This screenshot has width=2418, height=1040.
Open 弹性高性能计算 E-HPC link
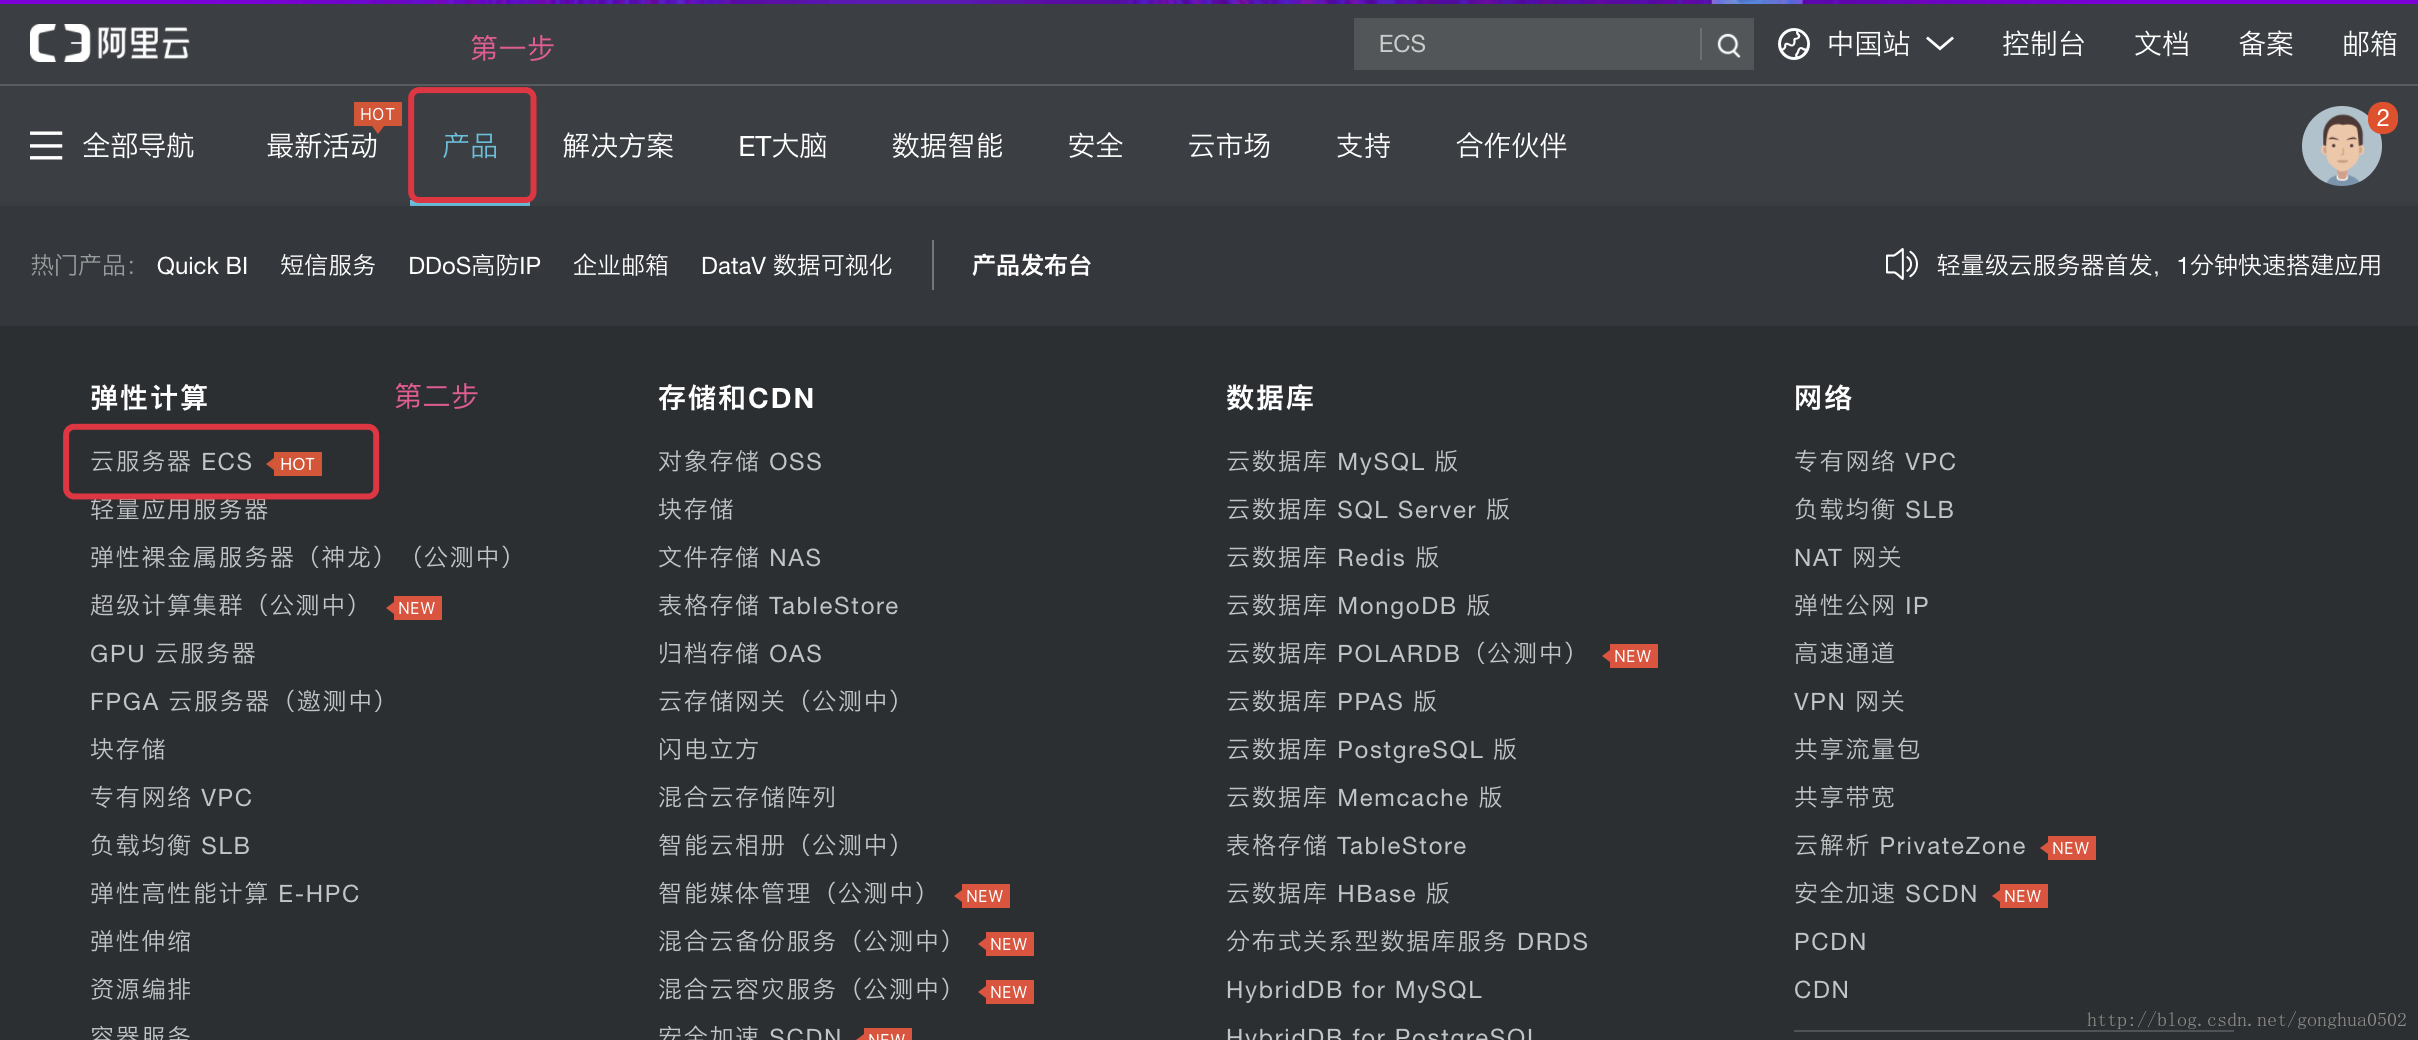tap(225, 893)
